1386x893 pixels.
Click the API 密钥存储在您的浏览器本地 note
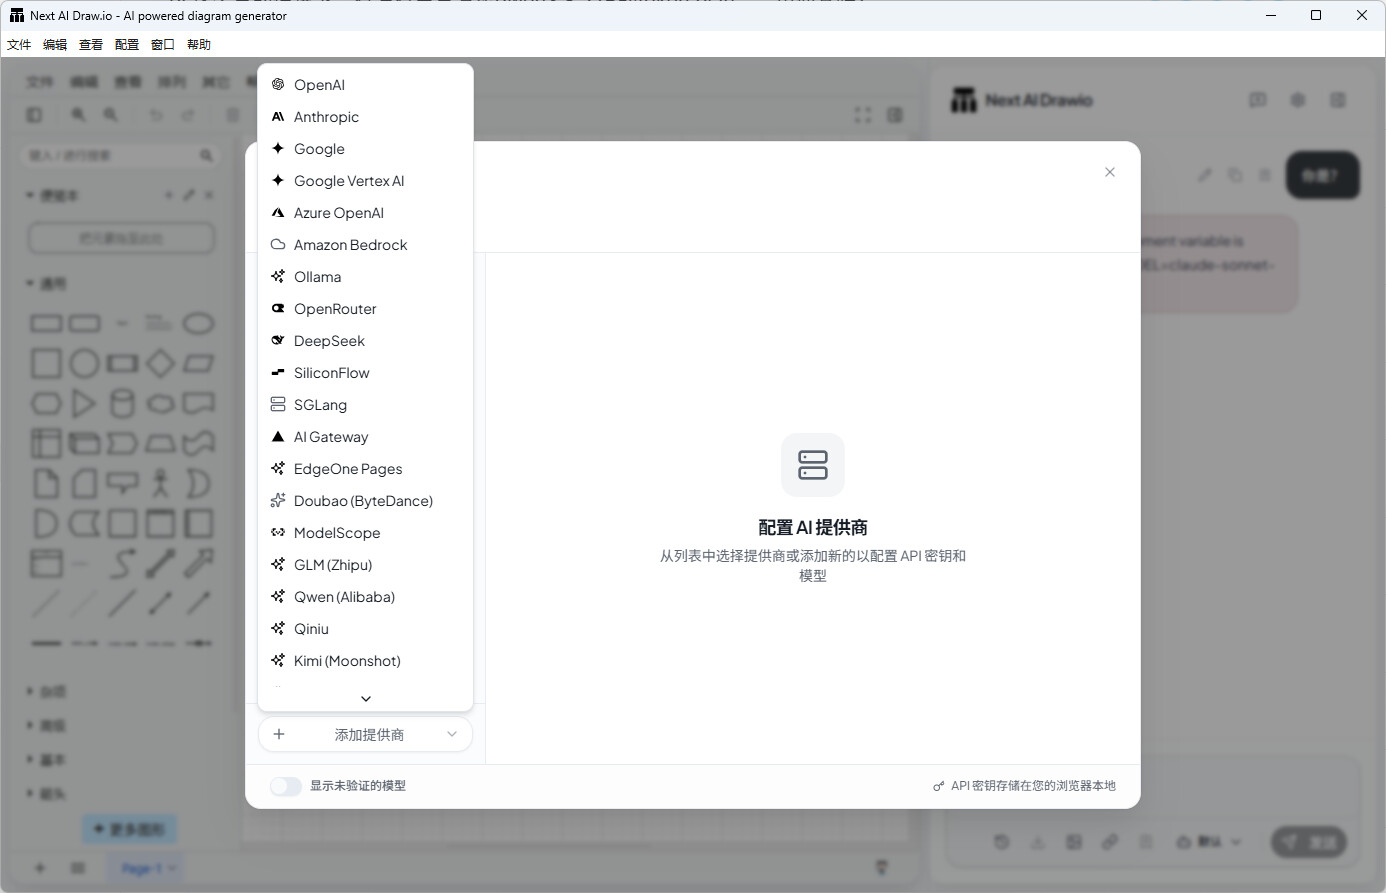pos(1025,786)
